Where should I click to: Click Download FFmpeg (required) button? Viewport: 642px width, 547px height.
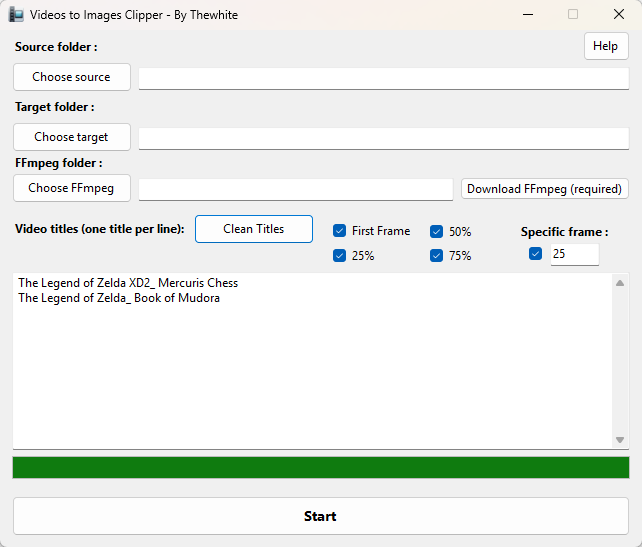click(x=545, y=189)
